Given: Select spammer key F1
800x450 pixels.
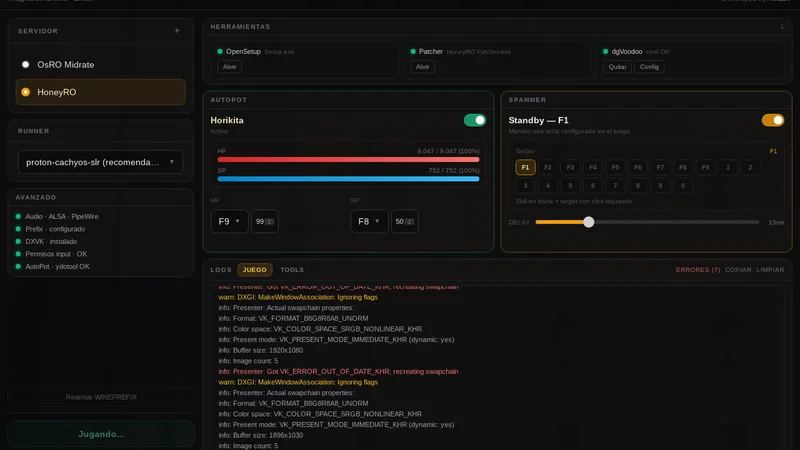Looking at the screenshot, I should click(x=525, y=167).
